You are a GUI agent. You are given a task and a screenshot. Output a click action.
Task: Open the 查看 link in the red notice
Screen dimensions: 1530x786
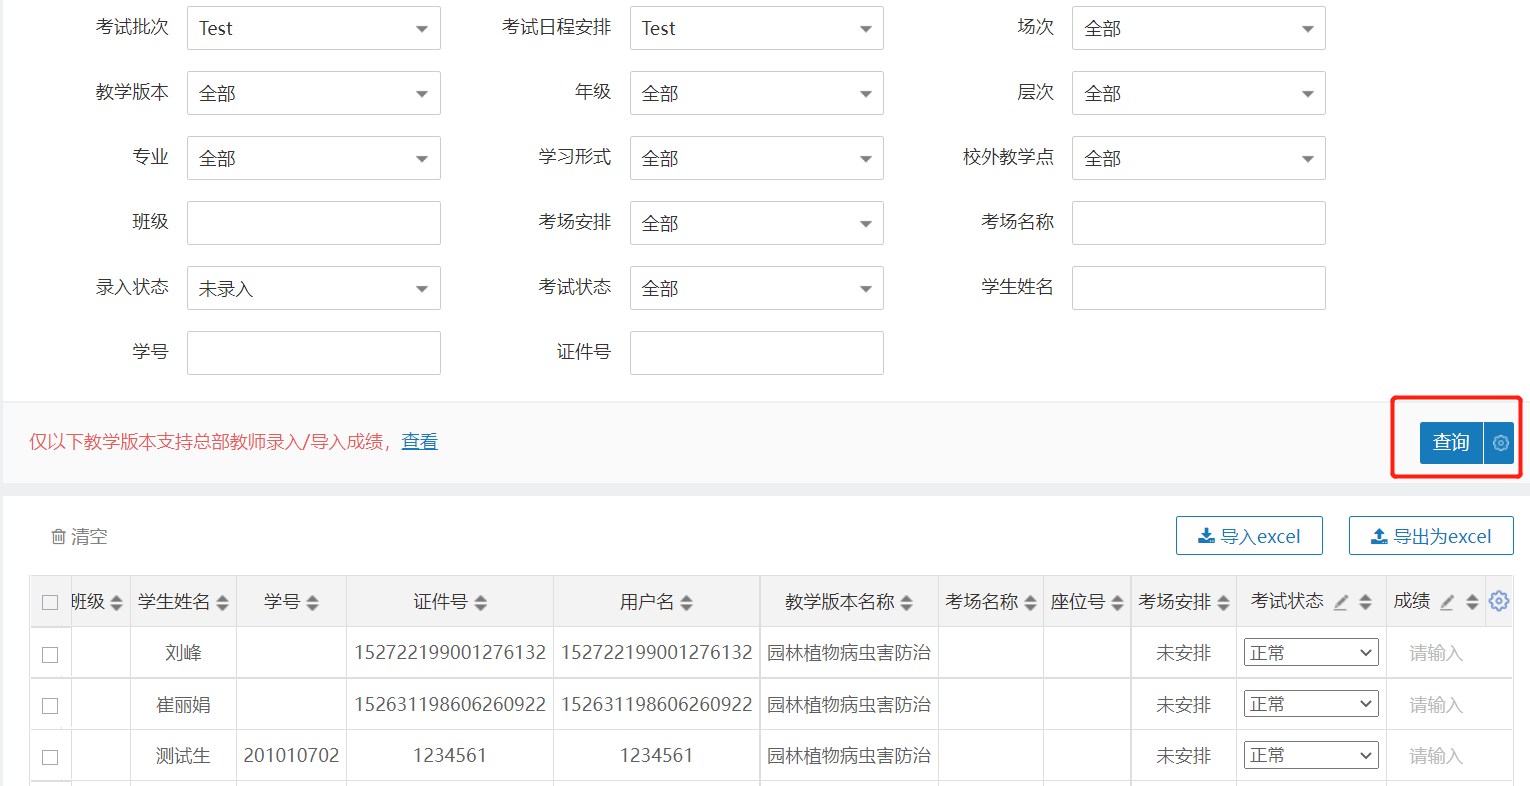[x=419, y=442]
